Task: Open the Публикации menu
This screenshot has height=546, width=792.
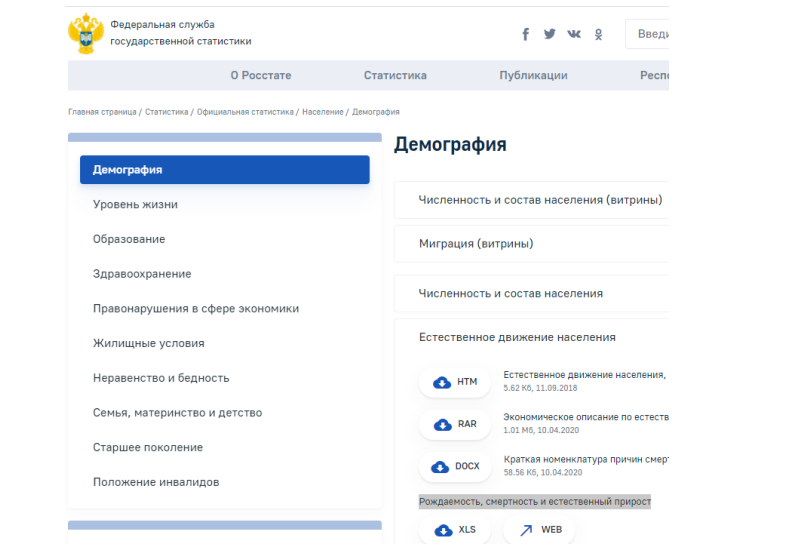Action: (533, 75)
